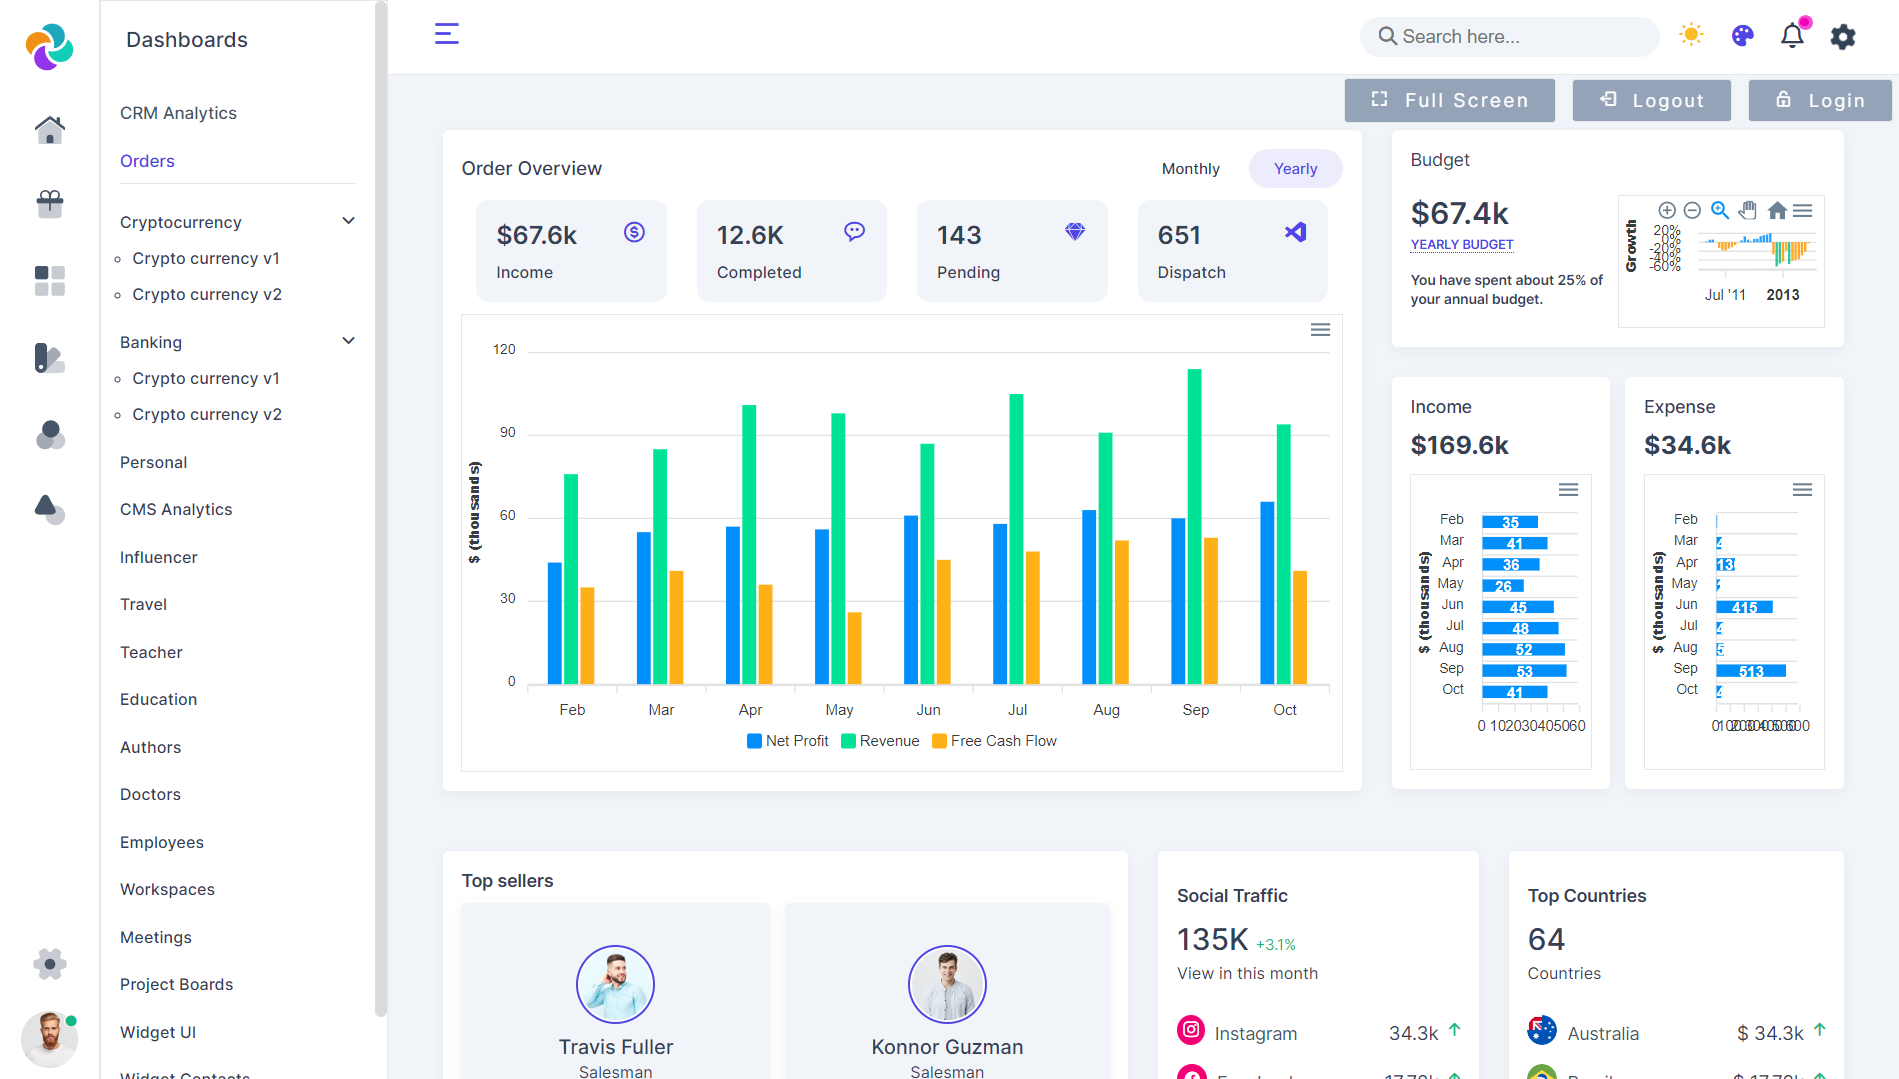Open the home icon in left rail
1899x1079 pixels.
[49, 129]
